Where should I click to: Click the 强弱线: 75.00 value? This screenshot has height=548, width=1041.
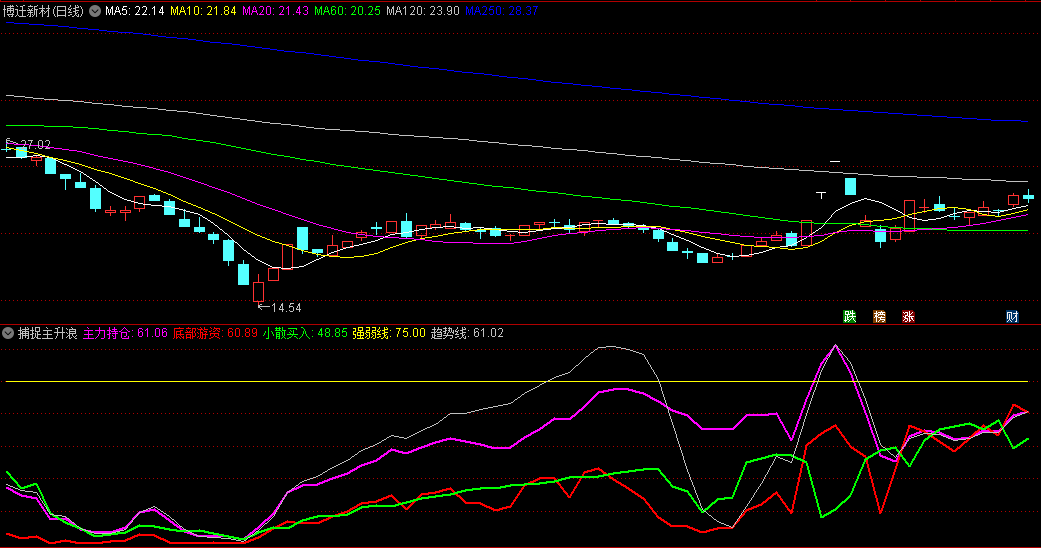click(x=389, y=333)
